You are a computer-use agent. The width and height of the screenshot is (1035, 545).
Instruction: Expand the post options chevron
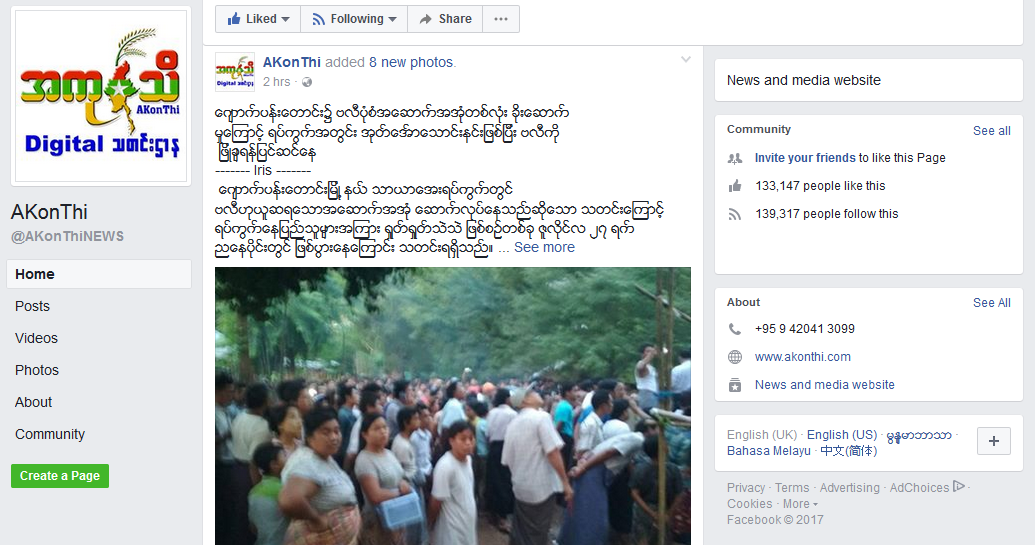click(686, 59)
